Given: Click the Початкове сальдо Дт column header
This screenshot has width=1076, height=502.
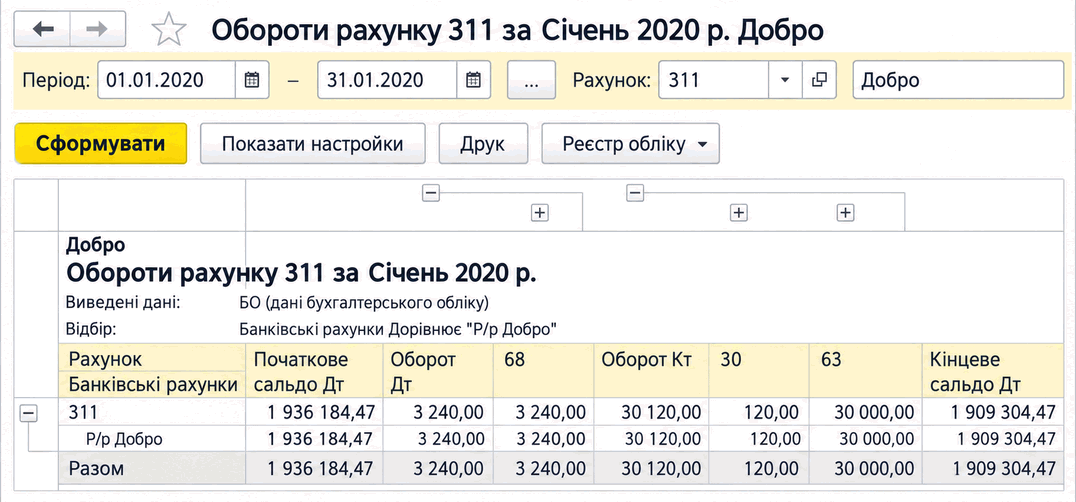Looking at the screenshot, I should [x=314, y=370].
